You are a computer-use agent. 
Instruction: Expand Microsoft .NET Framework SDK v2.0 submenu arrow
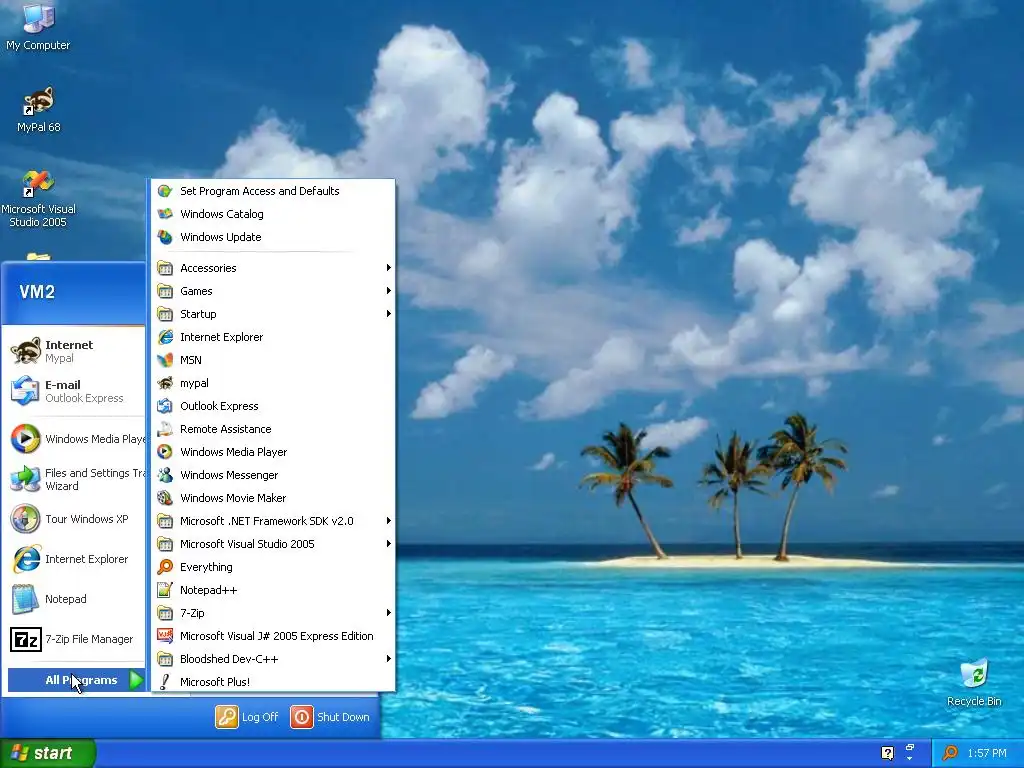click(389, 520)
